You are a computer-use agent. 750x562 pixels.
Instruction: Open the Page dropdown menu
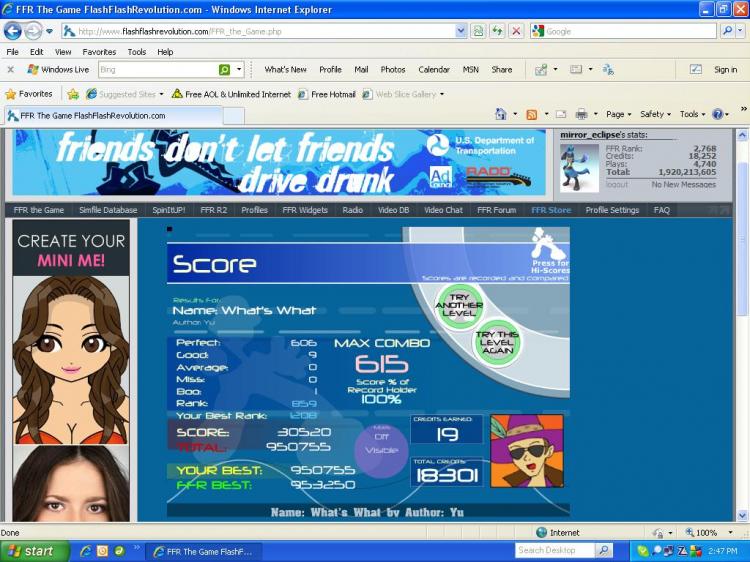pyautogui.click(x=618, y=114)
